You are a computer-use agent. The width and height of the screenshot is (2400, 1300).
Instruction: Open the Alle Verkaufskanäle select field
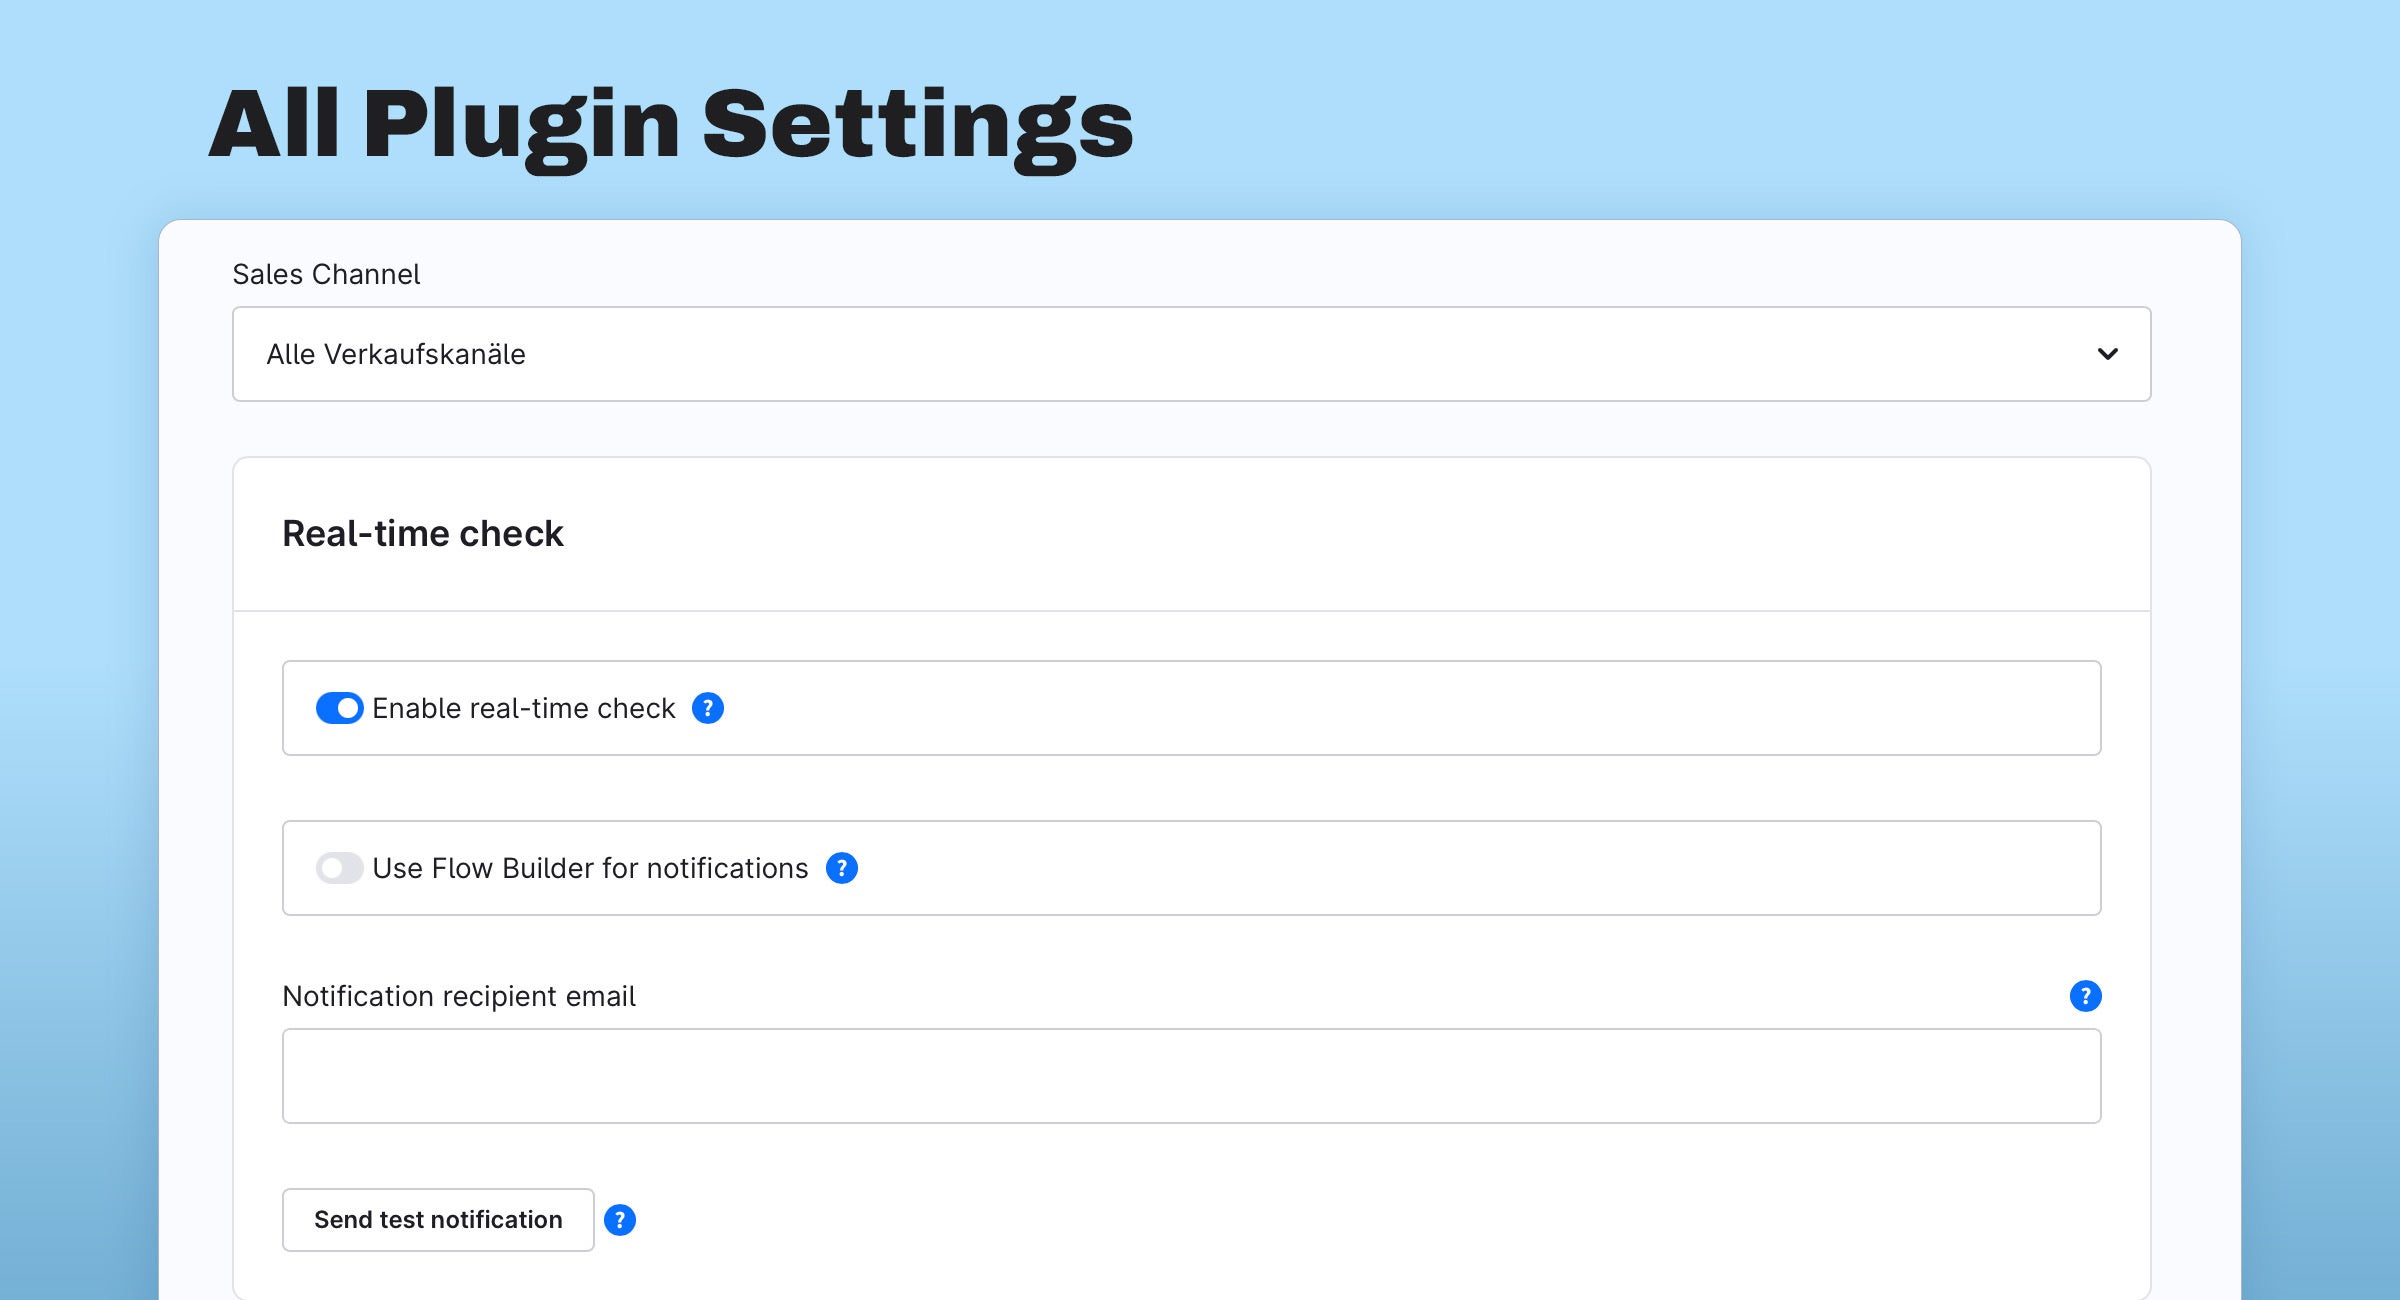[1192, 354]
